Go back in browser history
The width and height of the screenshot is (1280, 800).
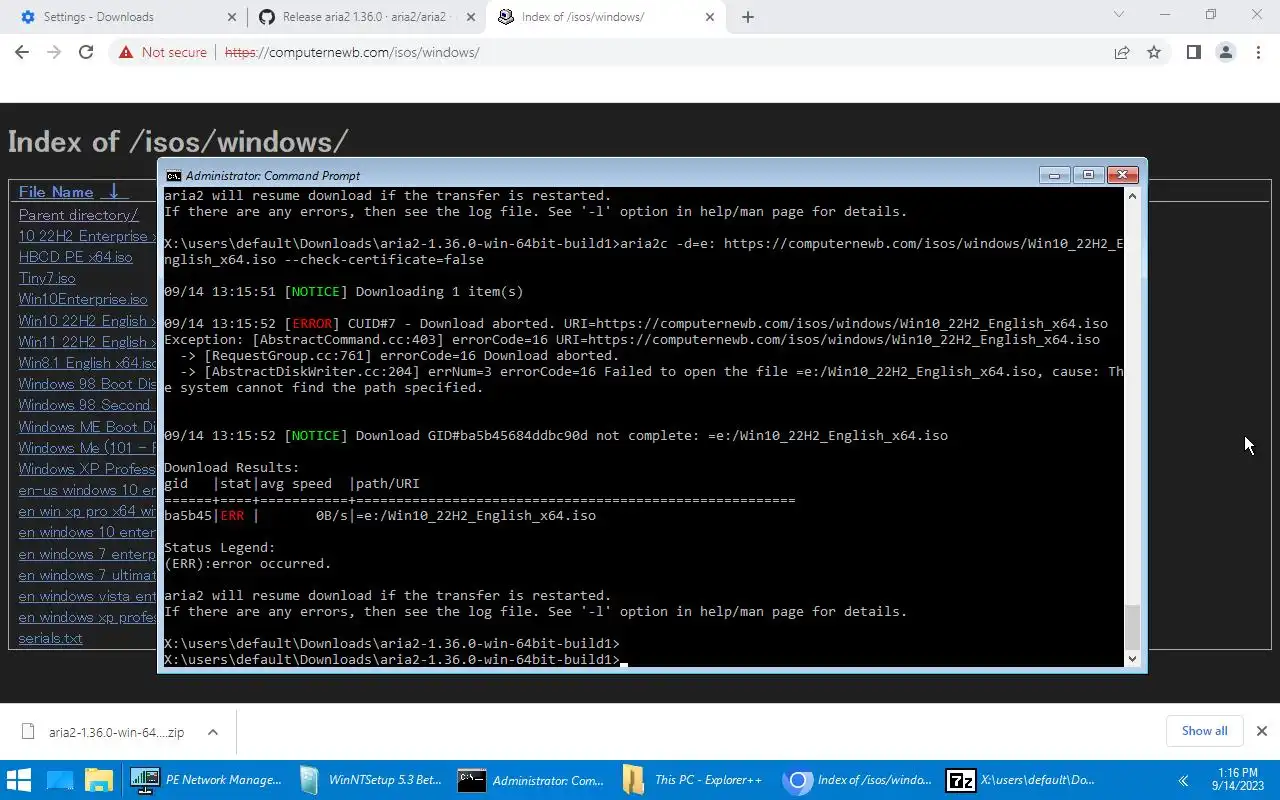[x=22, y=52]
